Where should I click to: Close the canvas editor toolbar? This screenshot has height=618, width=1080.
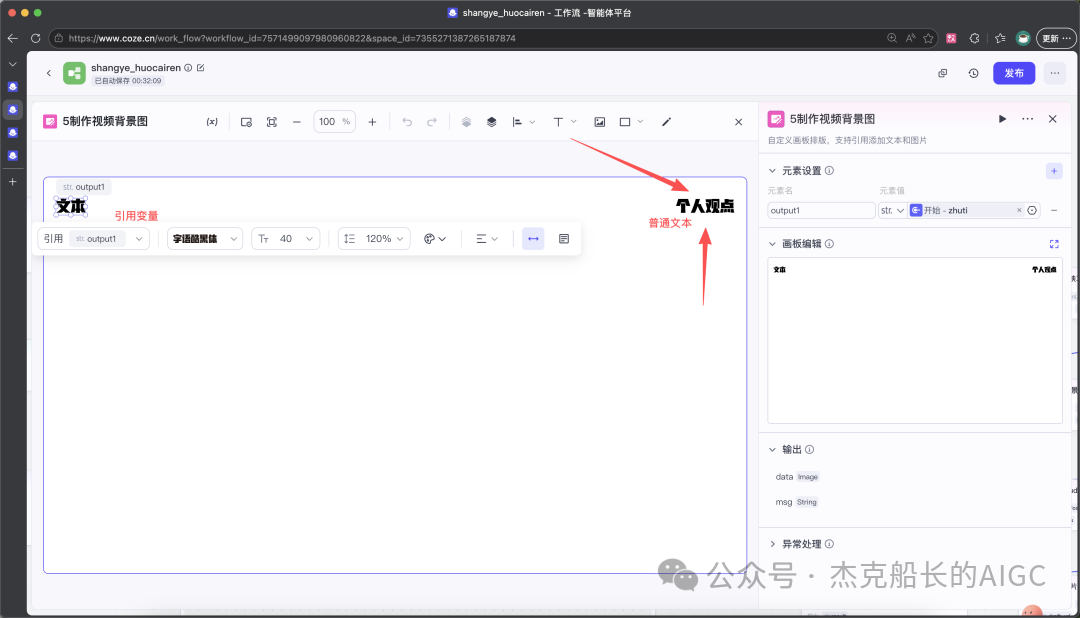[738, 122]
